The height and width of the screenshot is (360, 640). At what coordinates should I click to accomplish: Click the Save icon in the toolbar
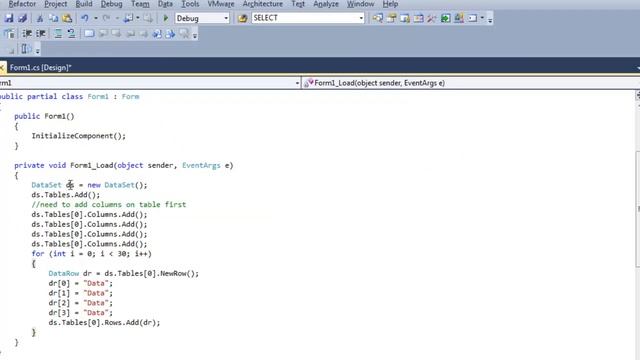click(x=9, y=18)
